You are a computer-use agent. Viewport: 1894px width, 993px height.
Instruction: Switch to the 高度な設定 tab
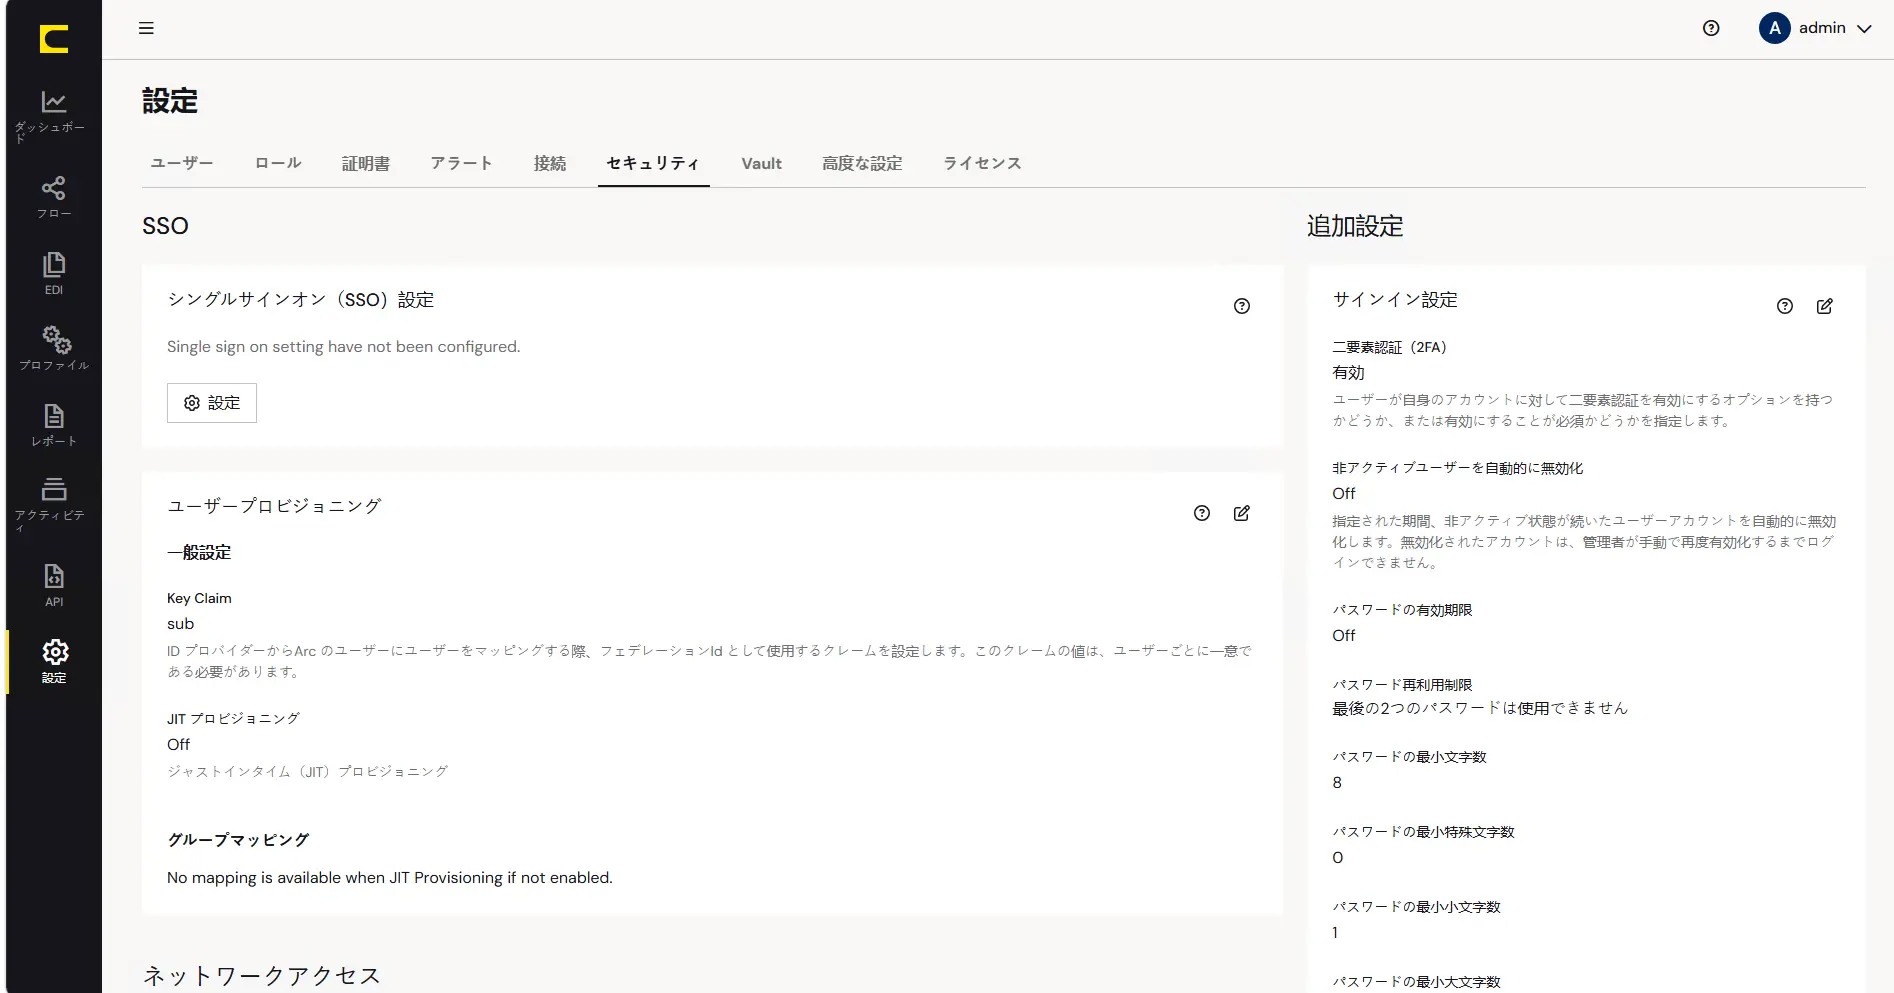(x=862, y=163)
